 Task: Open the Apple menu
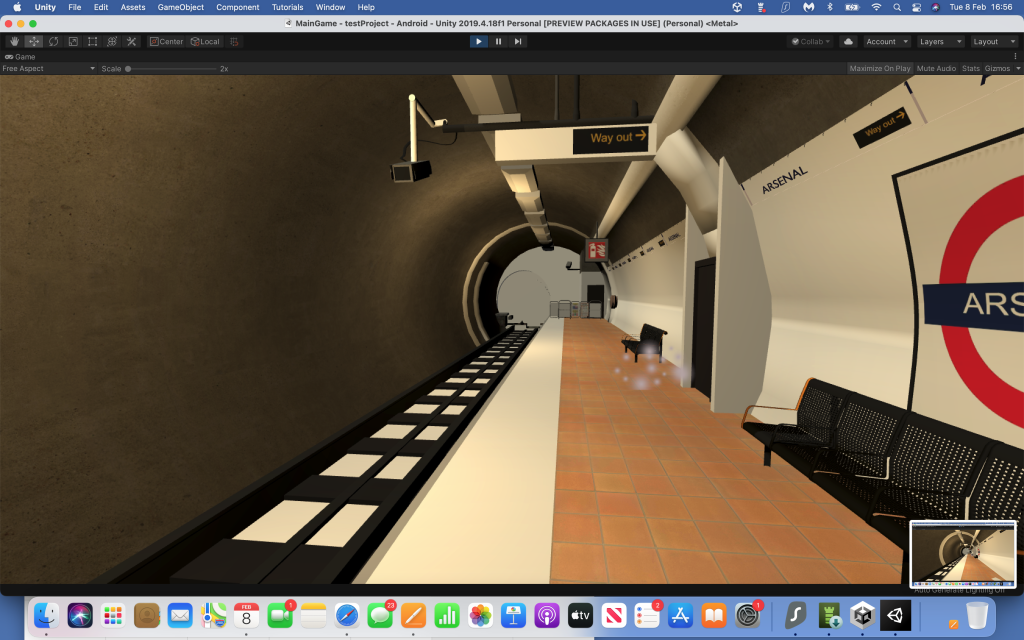17,7
